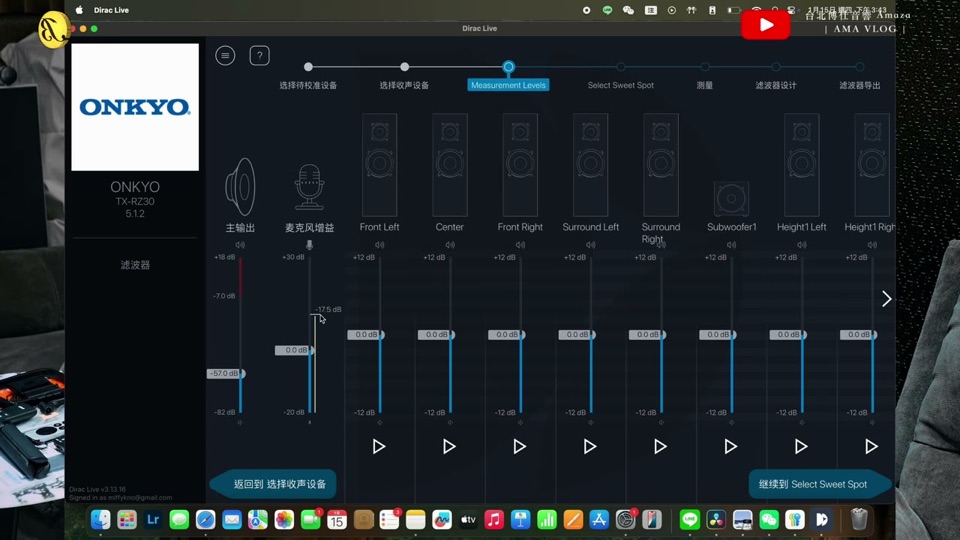Open Lightroom from the Dock

click(x=153, y=520)
